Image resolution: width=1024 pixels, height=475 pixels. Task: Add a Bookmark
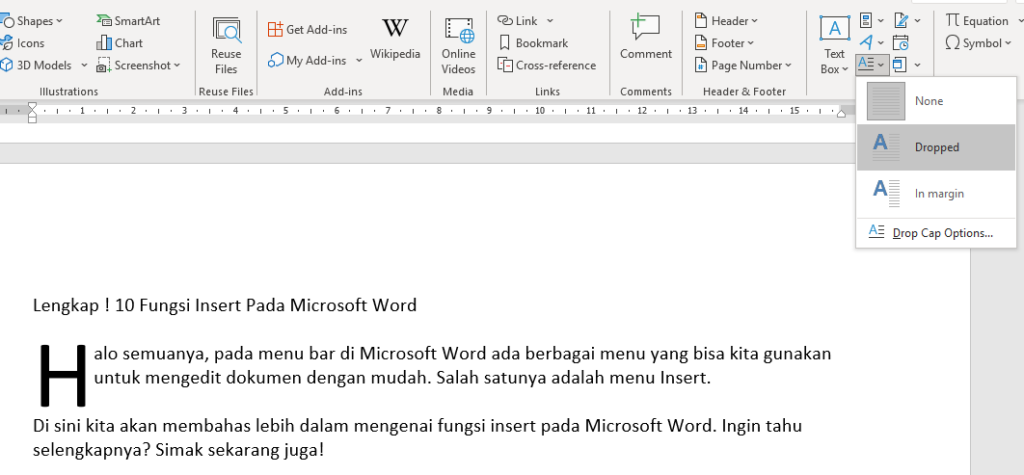[x=533, y=43]
